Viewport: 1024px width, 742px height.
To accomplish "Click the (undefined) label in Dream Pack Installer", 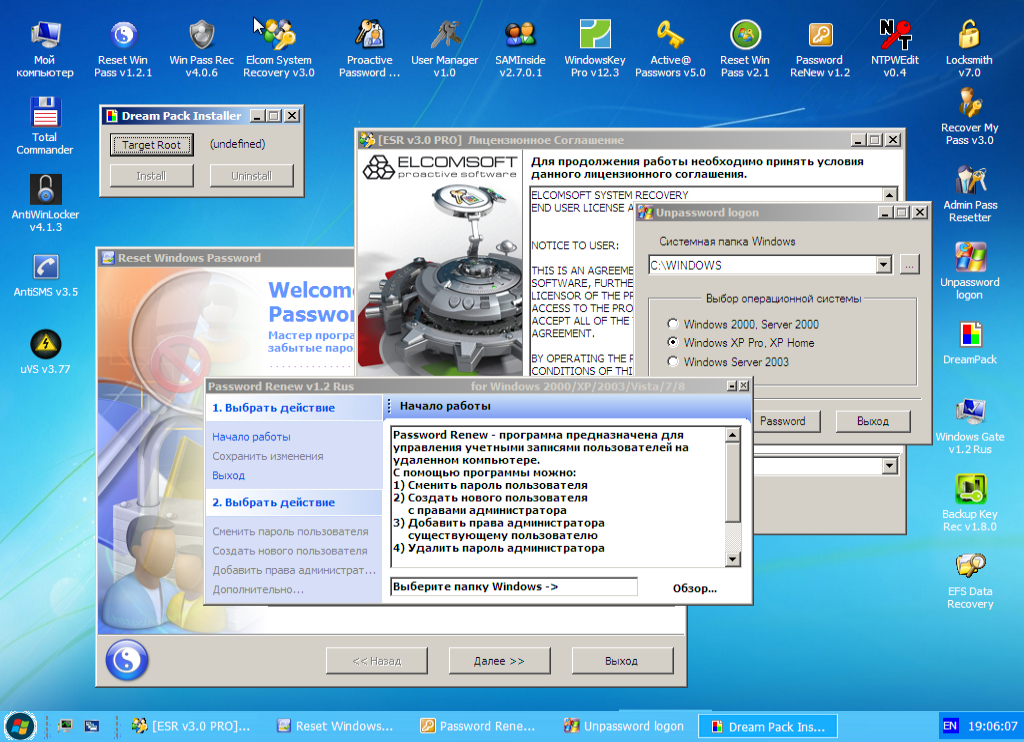I will (x=238, y=144).
